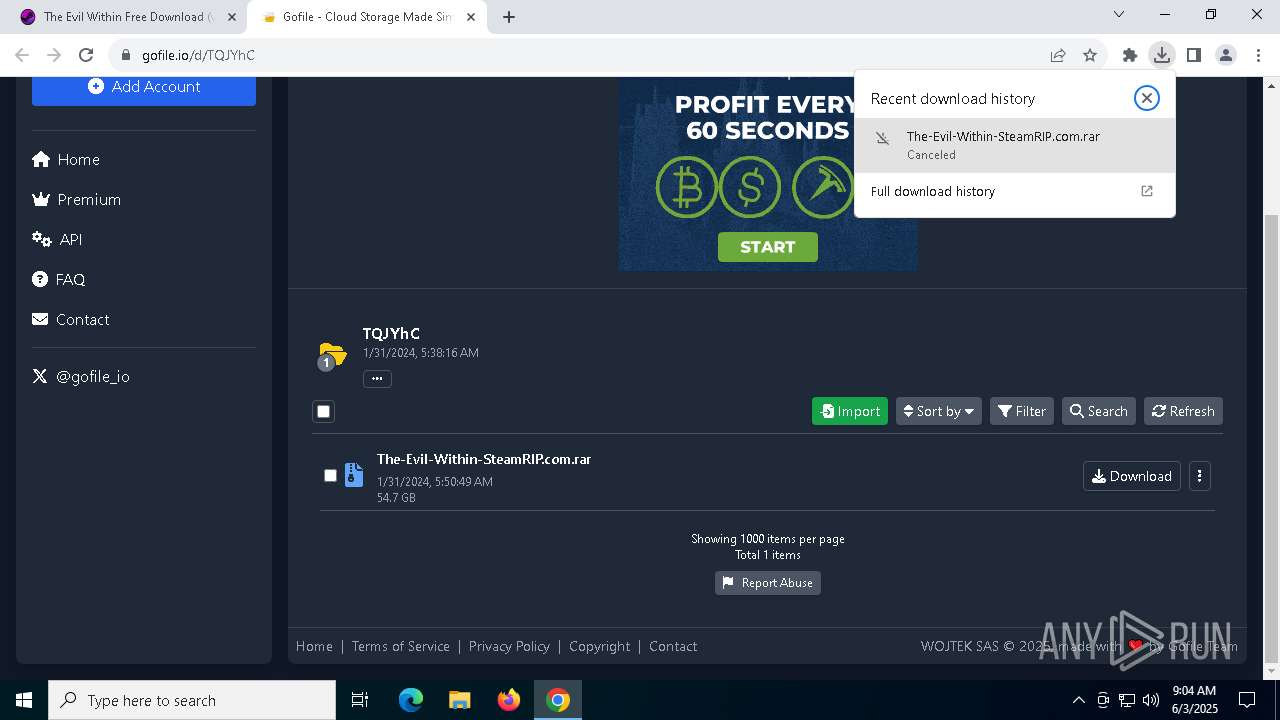
Task: Click the volume tray icon
Action: click(x=1151, y=700)
